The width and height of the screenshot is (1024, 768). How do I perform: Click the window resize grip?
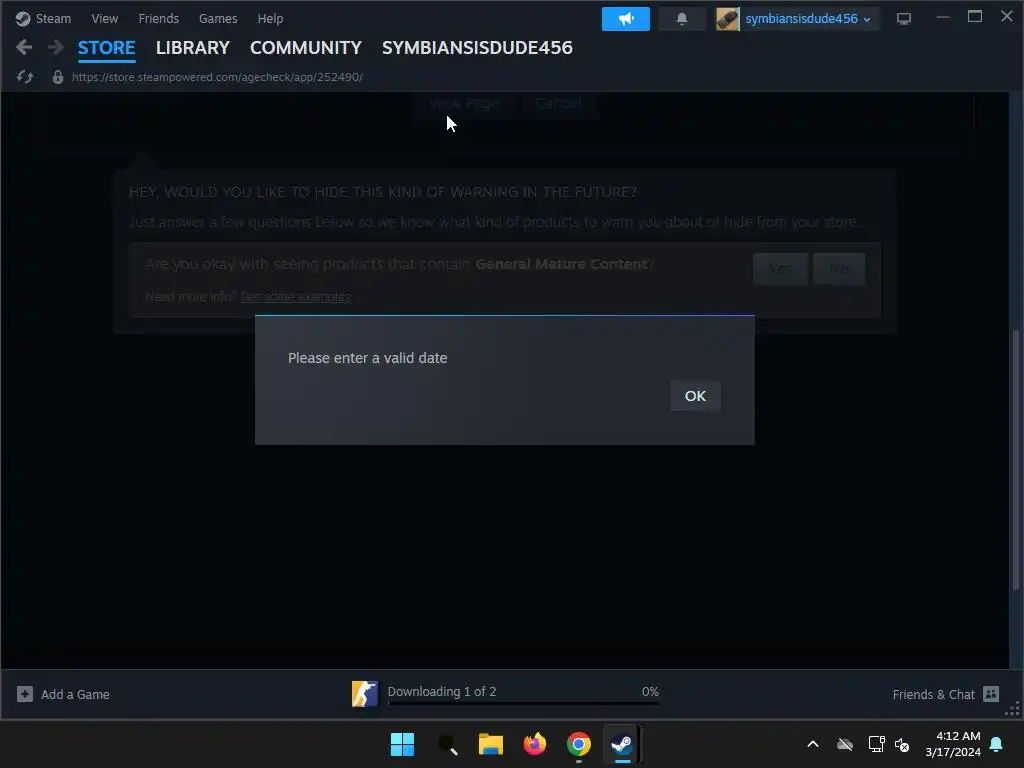pyautogui.click(x=1014, y=709)
